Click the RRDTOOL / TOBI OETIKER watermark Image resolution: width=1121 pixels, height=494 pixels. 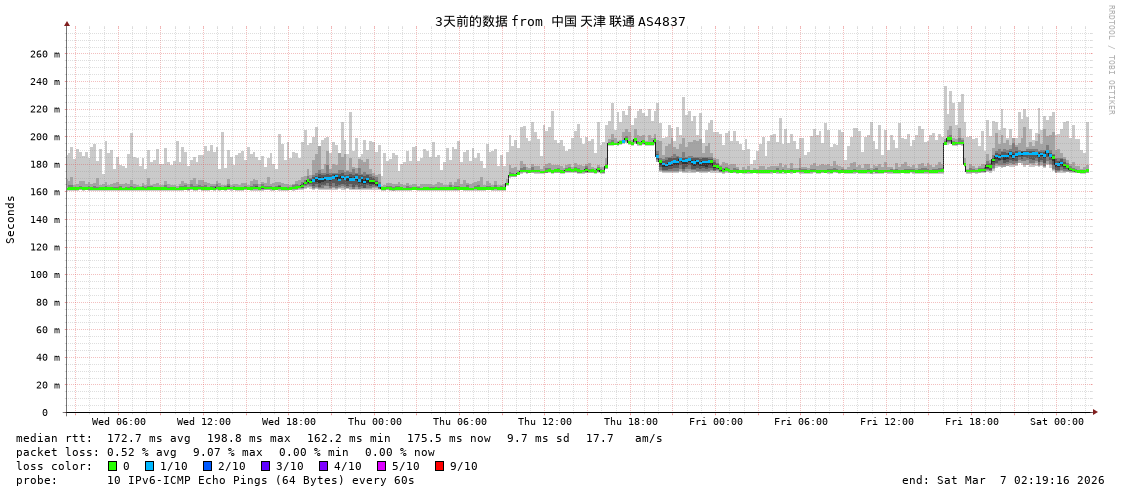1110,60
